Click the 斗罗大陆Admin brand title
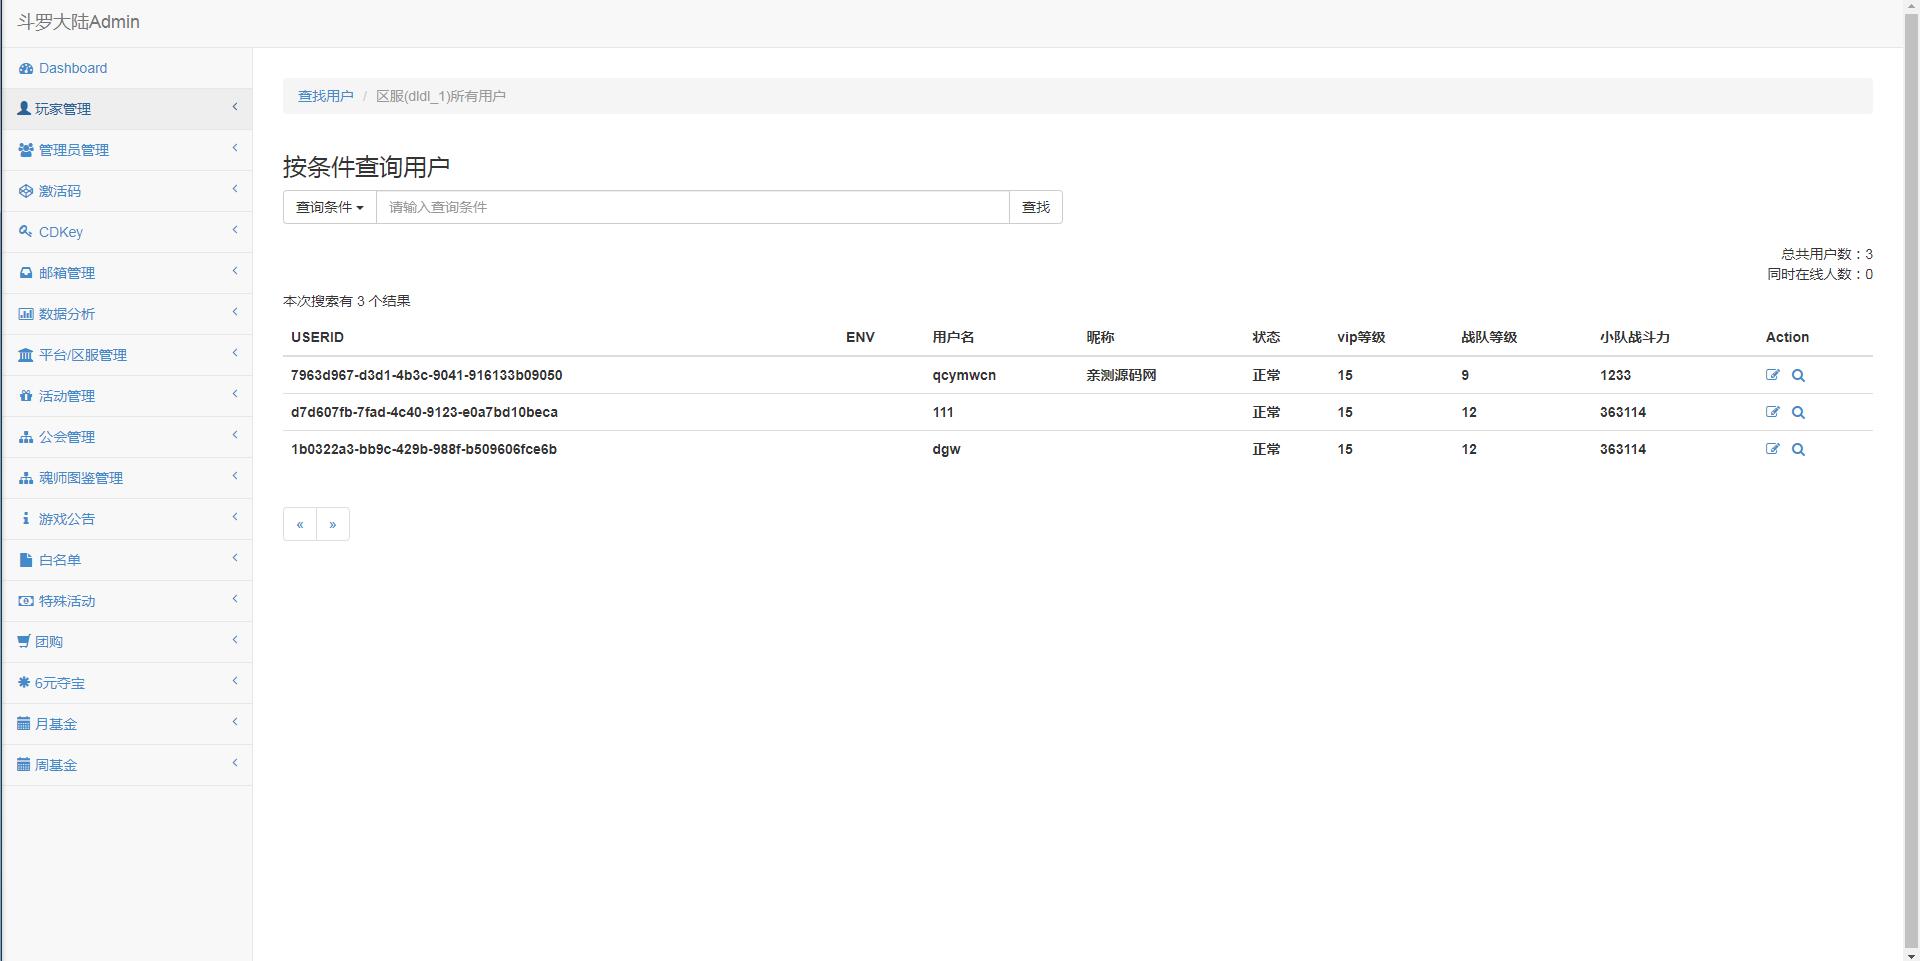This screenshot has width=1920, height=961. [78, 22]
